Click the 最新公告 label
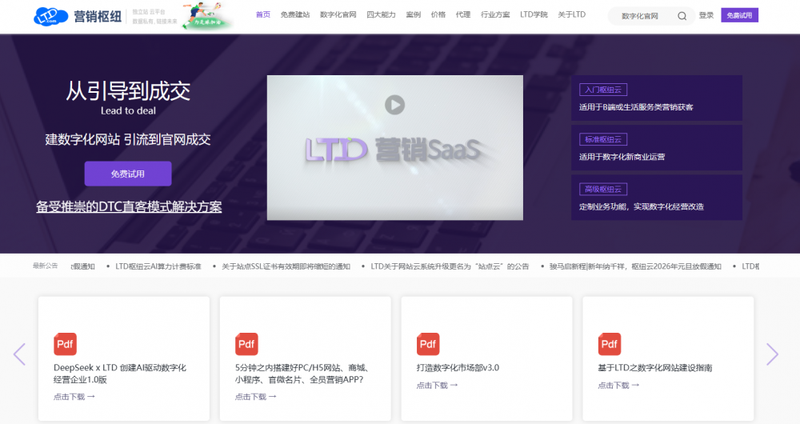Screen dimensions: 800x424 45,266
